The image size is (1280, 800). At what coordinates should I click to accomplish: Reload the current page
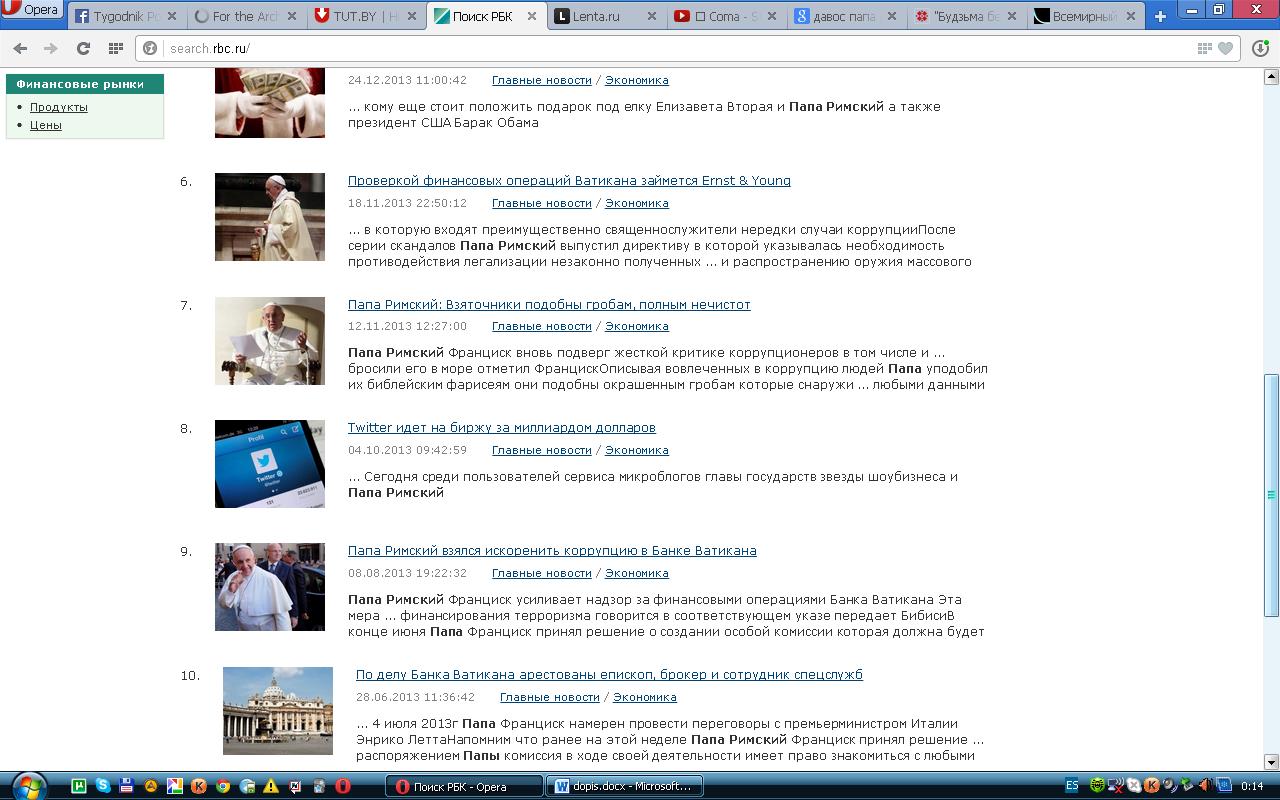[83, 49]
